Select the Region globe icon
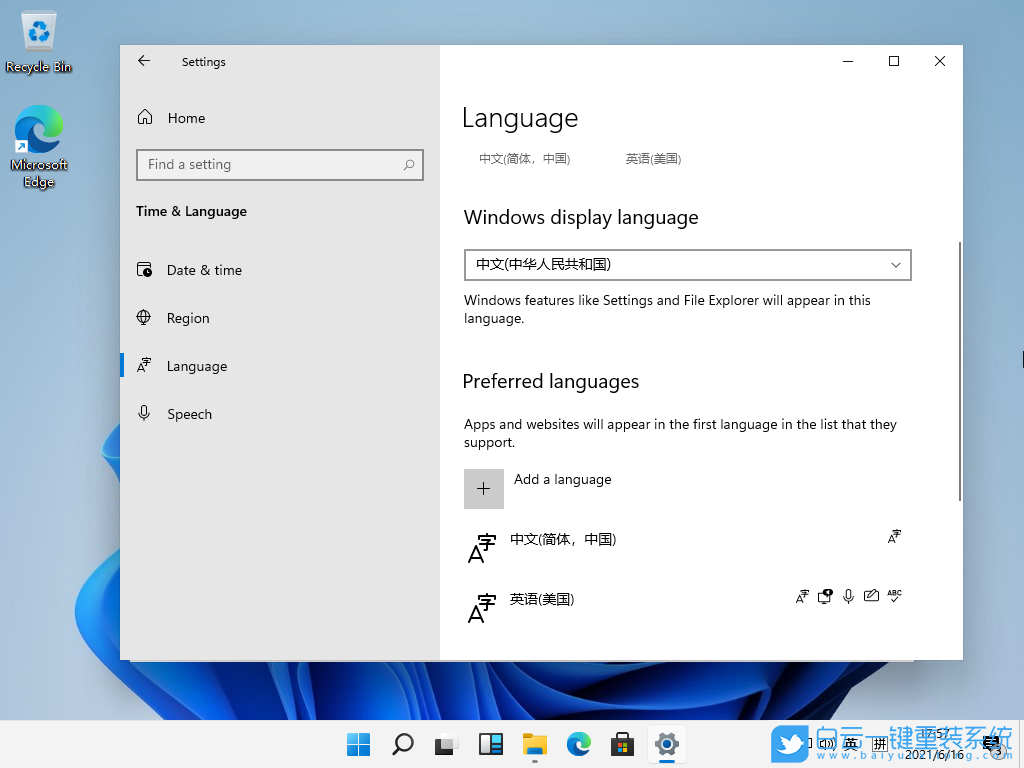This screenshot has height=768, width=1024. tap(146, 318)
